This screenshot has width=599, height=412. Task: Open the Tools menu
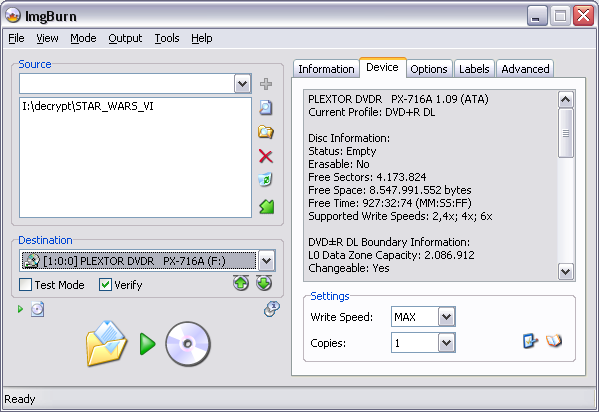pyautogui.click(x=167, y=38)
